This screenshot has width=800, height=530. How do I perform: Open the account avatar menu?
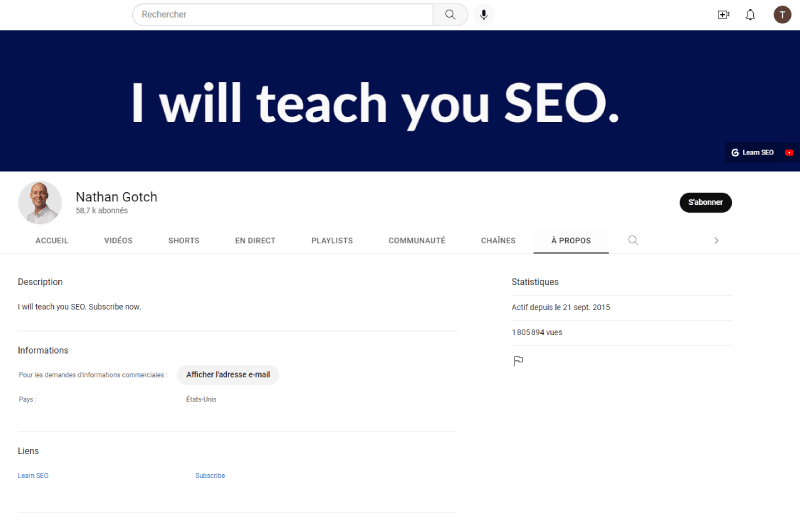coord(782,15)
